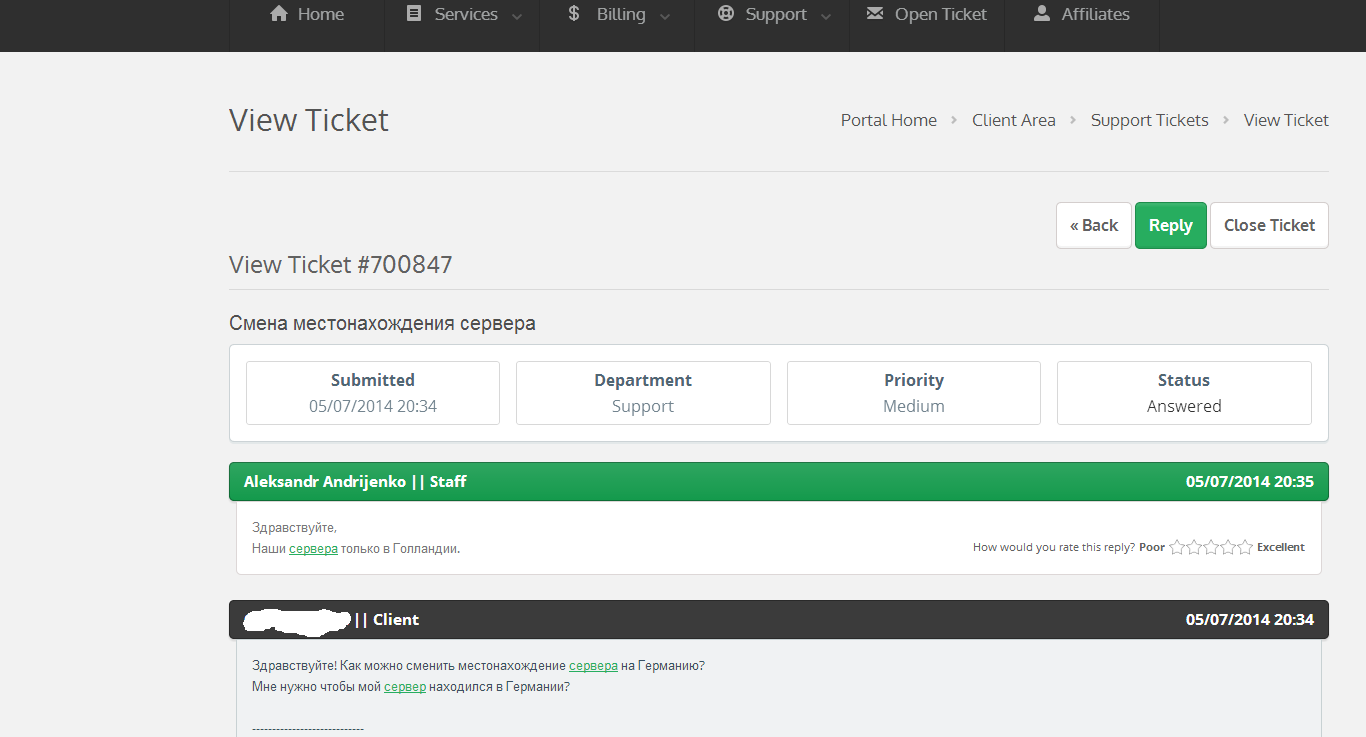The width and height of the screenshot is (1366, 737).
Task: Rate the staff reply one star
Action: click(x=1177, y=547)
